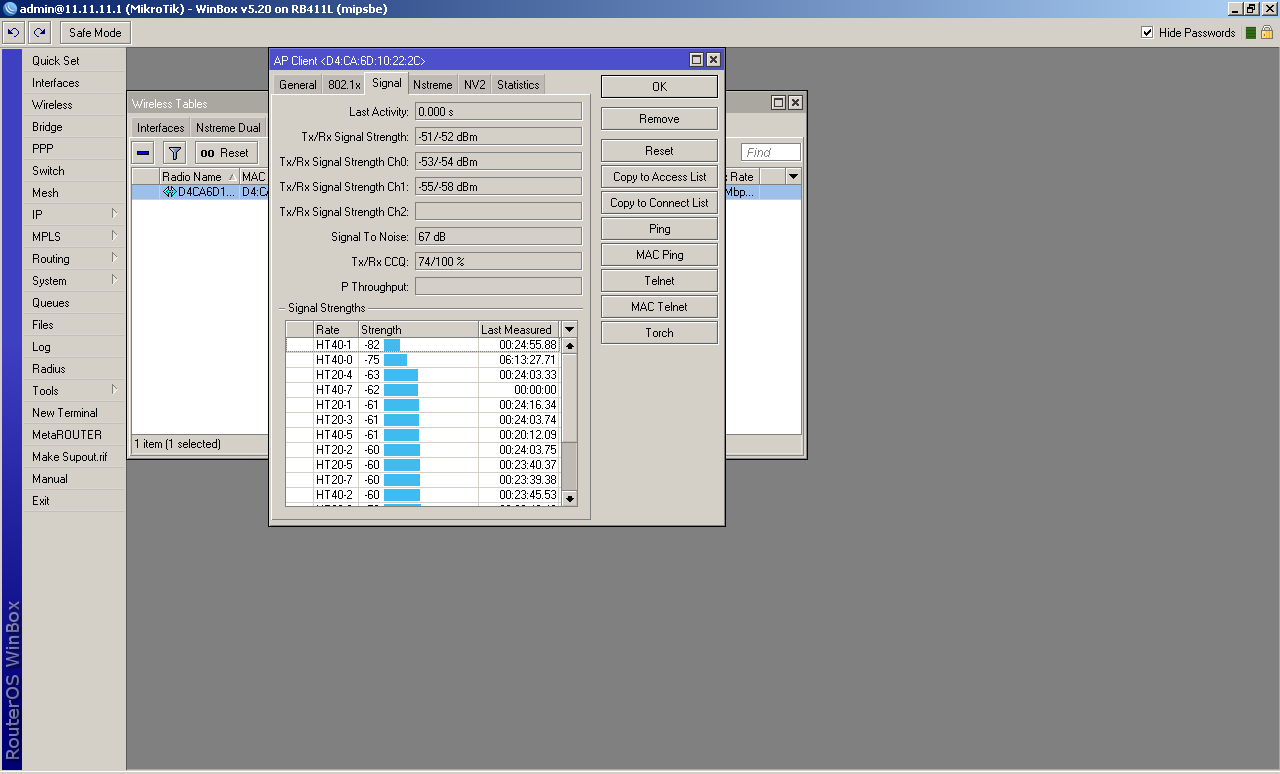Click Copy to Connect List button
Screen dimensions: 1280x774
click(659, 203)
